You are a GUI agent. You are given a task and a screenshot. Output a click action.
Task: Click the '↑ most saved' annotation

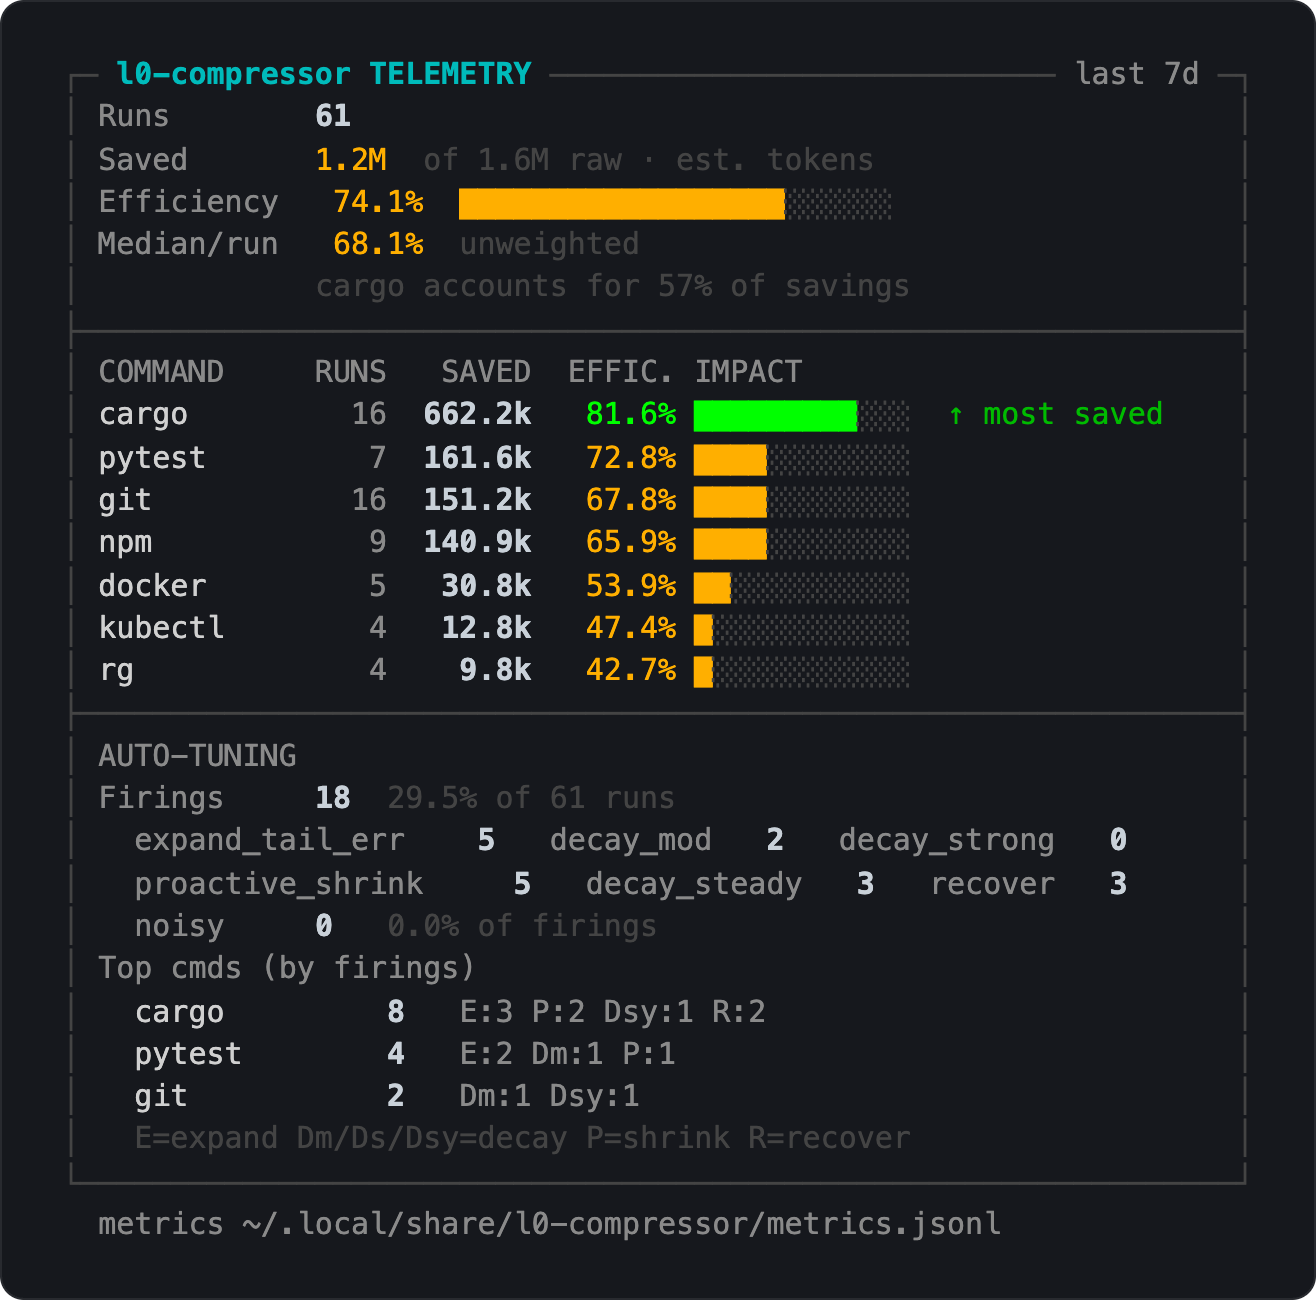pyautogui.click(x=1055, y=414)
